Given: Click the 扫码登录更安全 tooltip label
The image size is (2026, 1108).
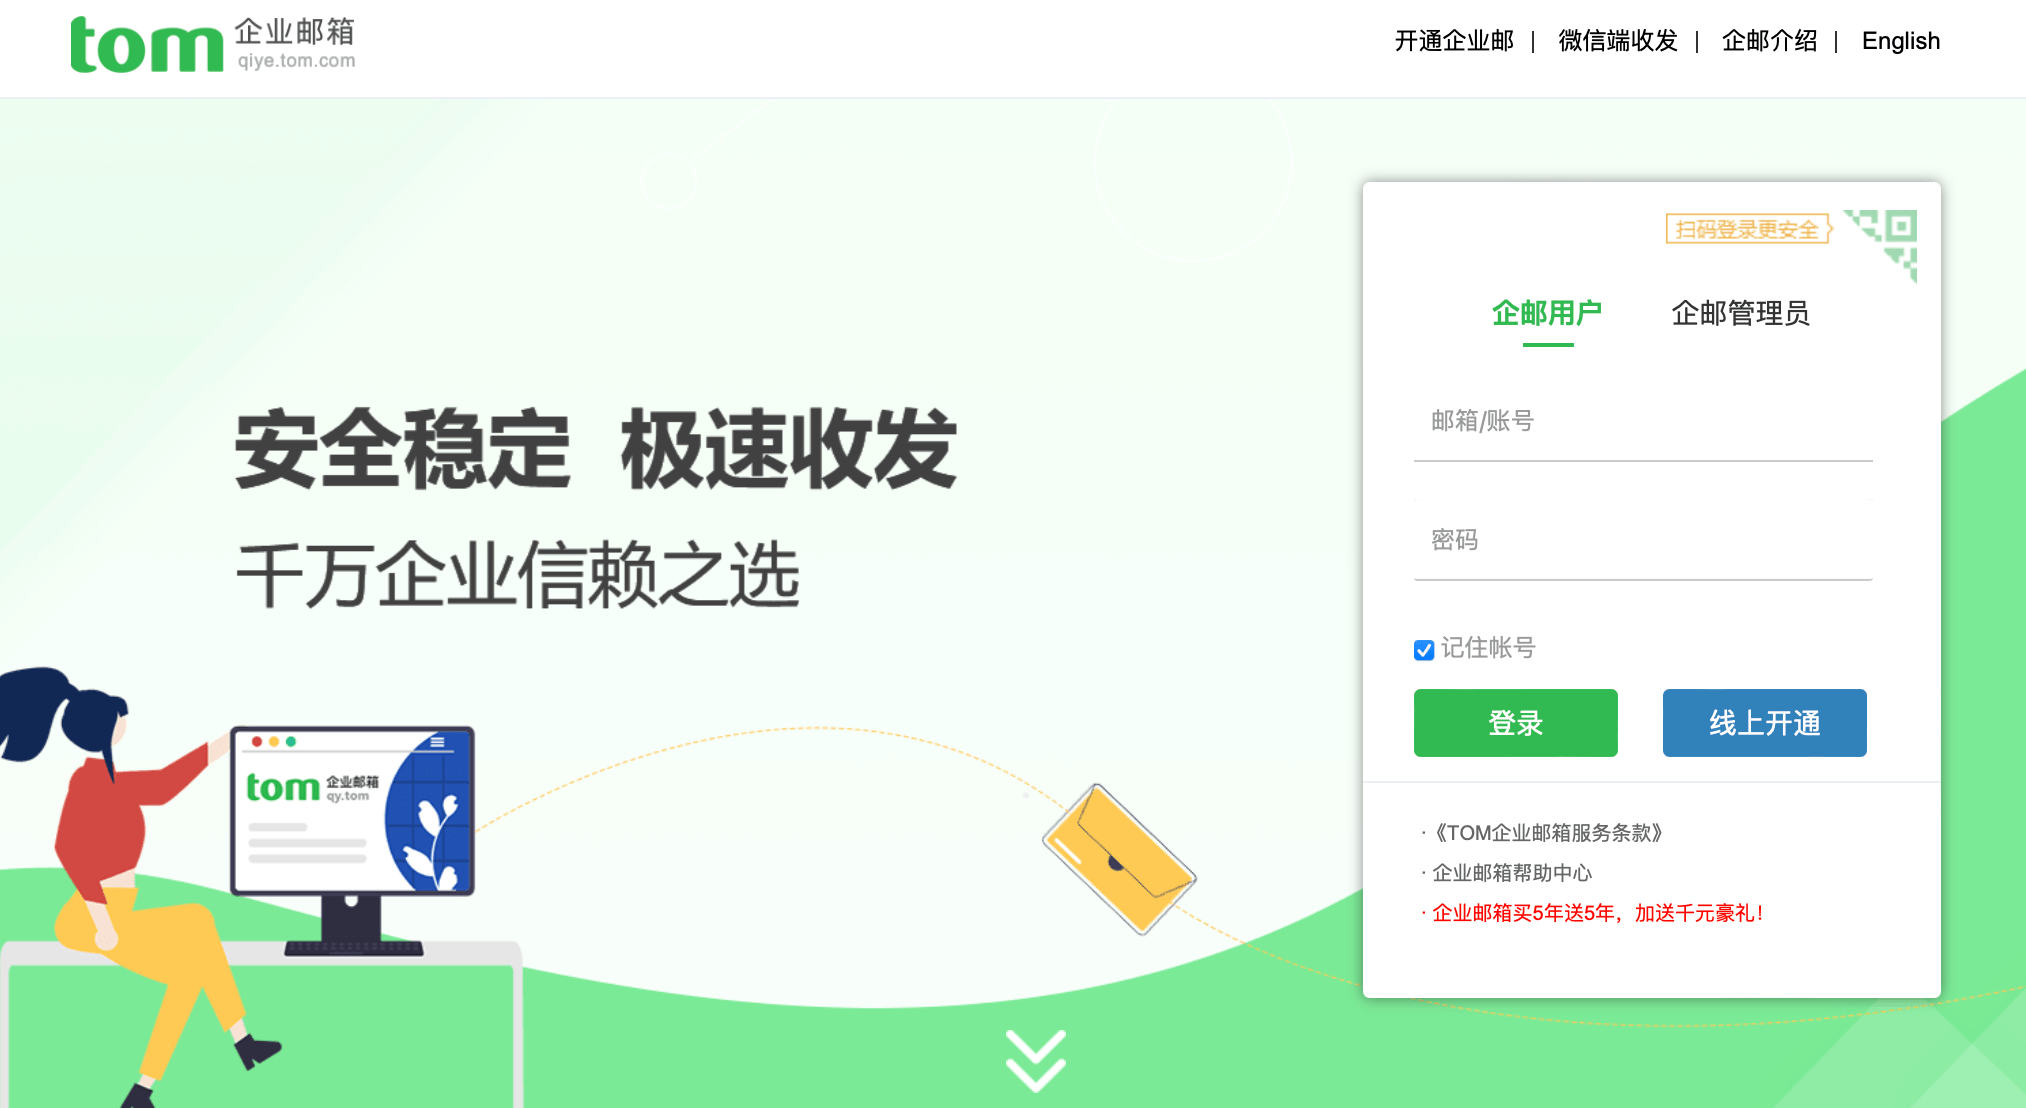Looking at the screenshot, I should pyautogui.click(x=1748, y=229).
